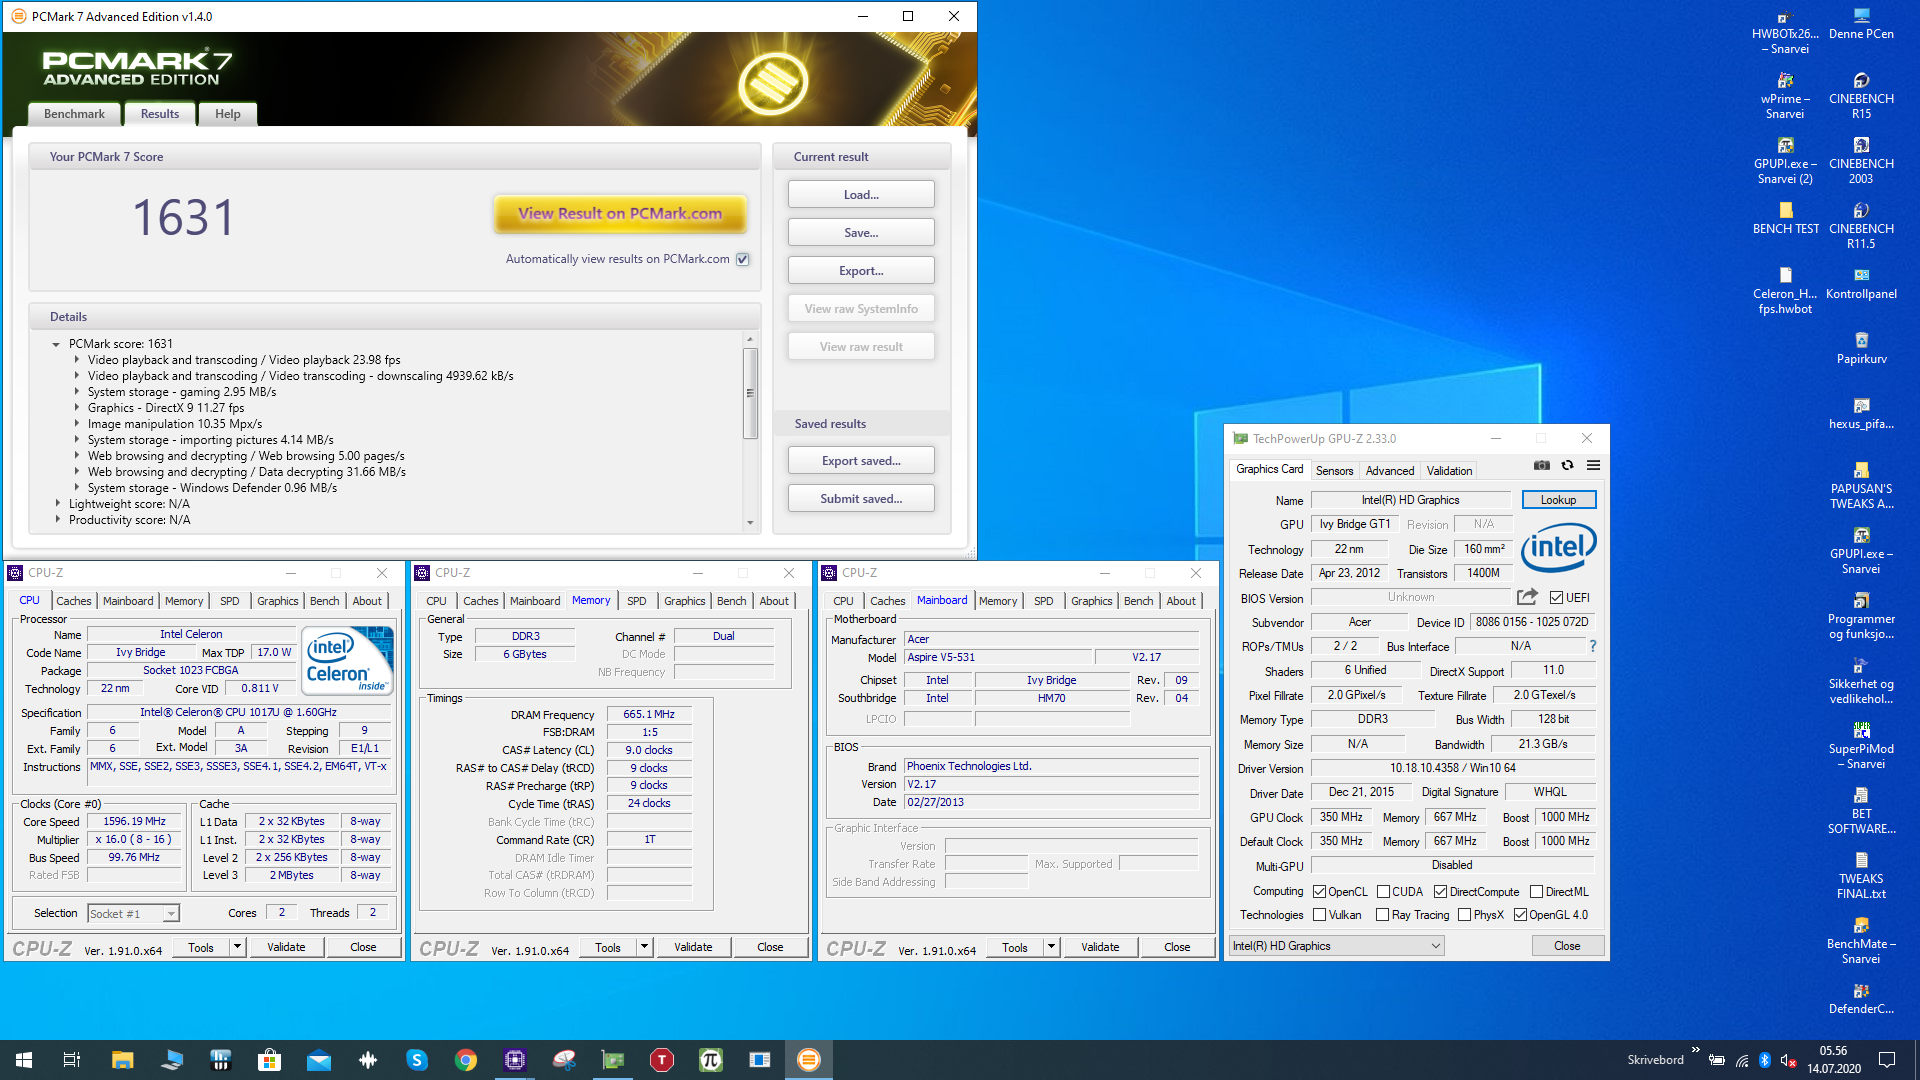
Task: Click Bus Interface question mark icon
Action: (1592, 646)
